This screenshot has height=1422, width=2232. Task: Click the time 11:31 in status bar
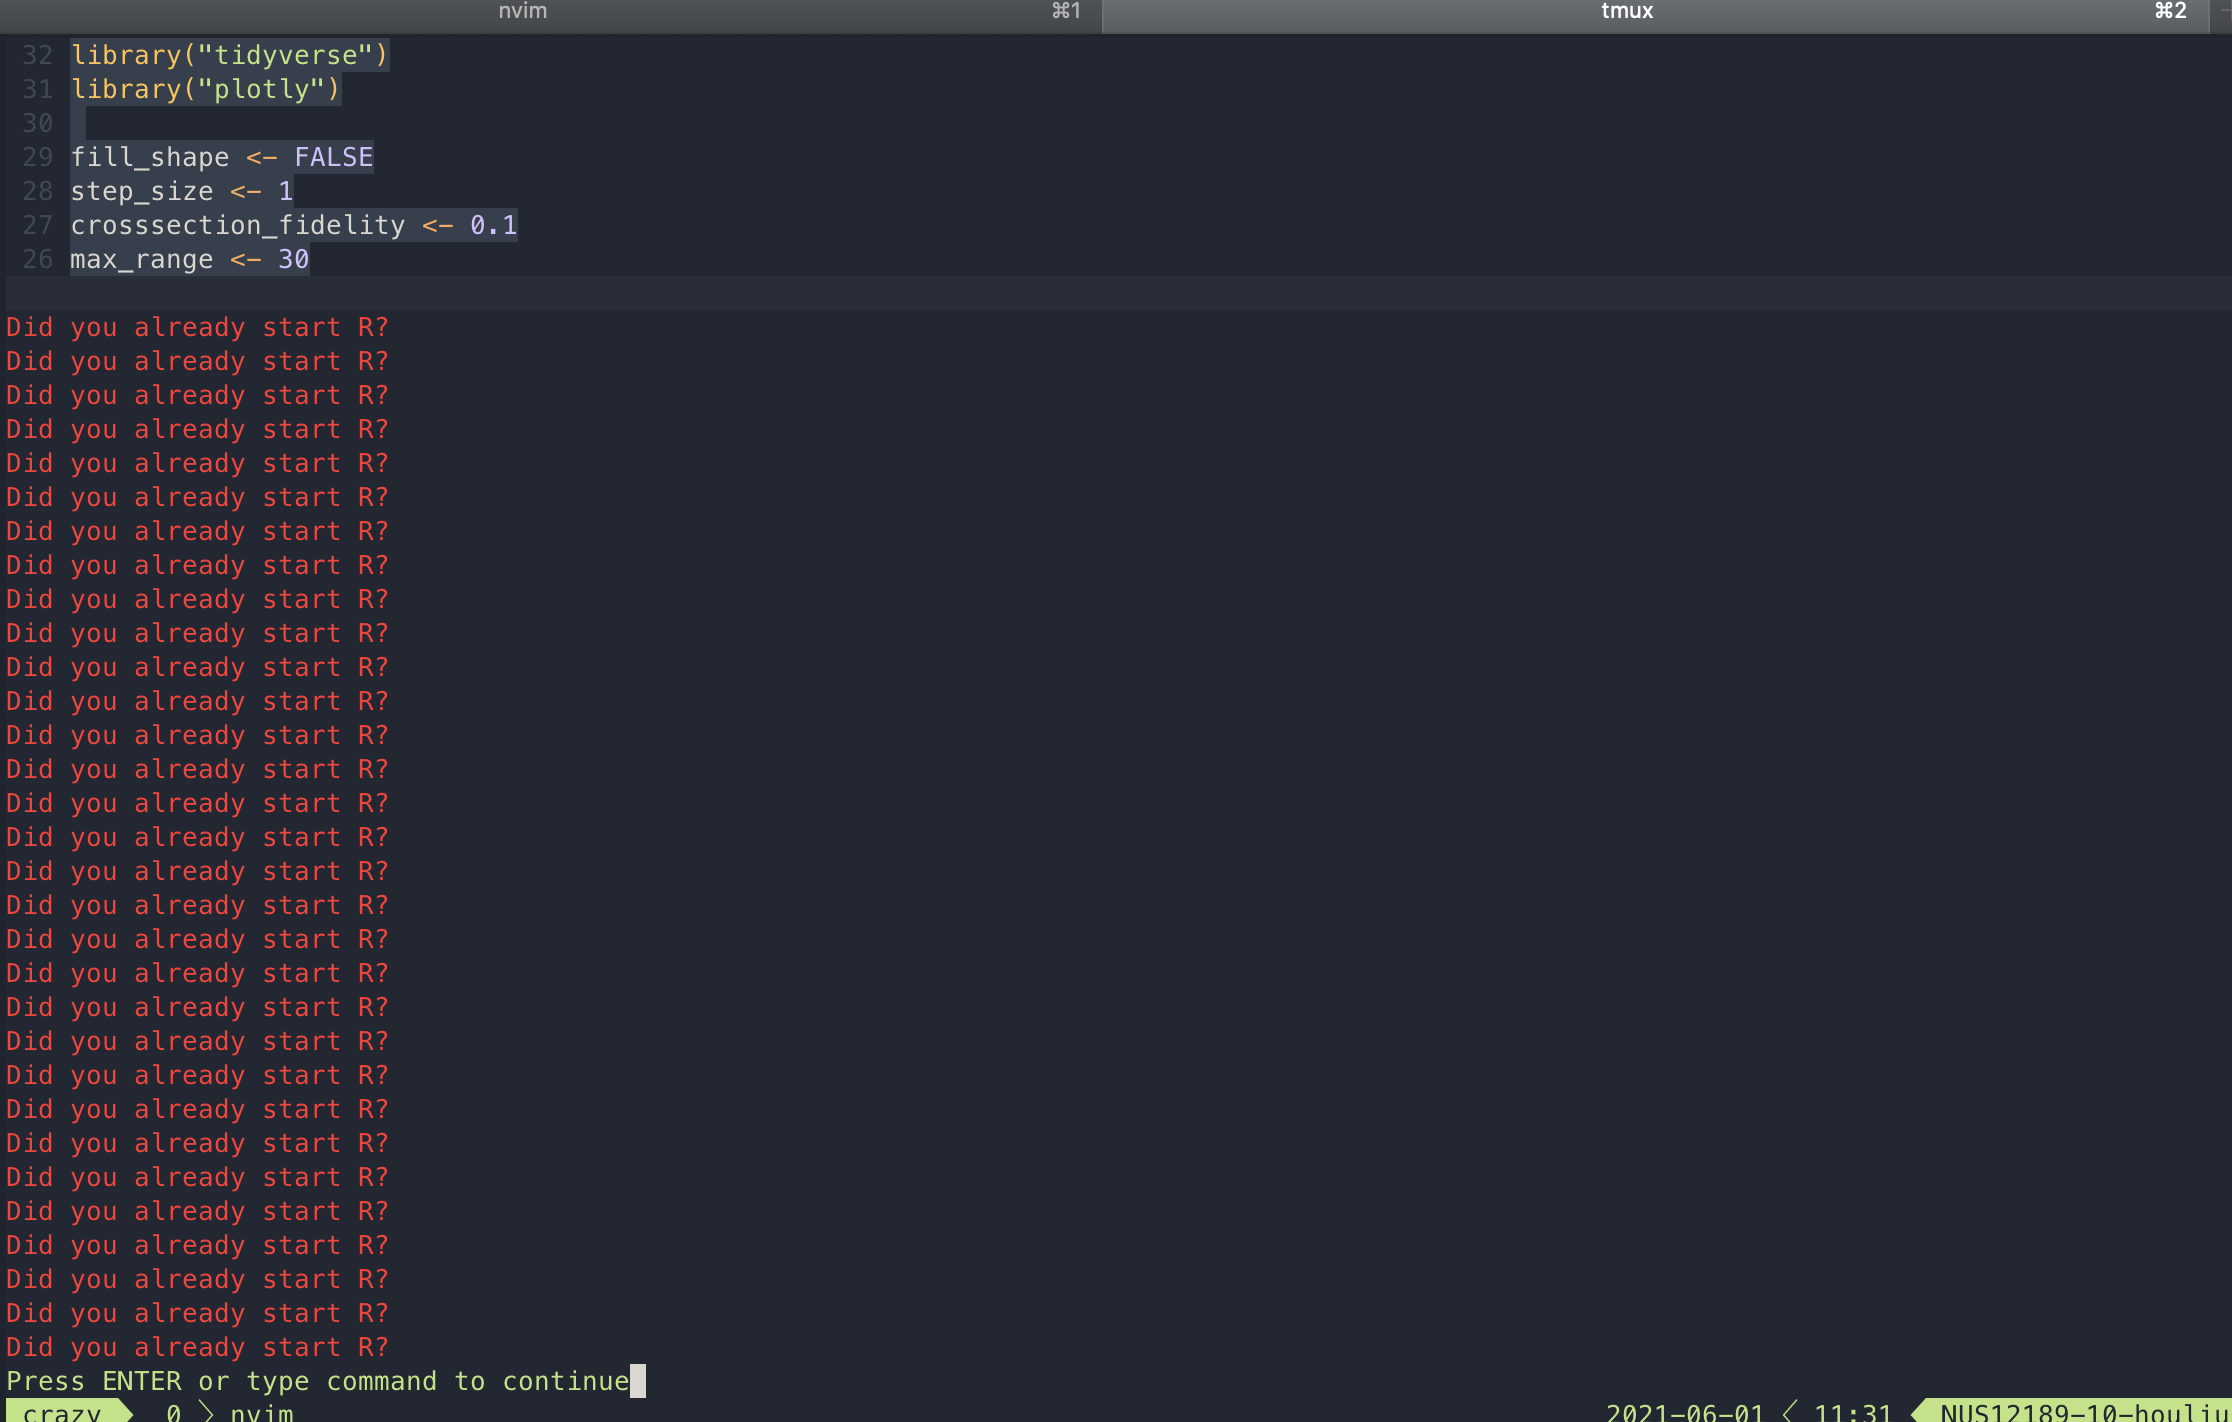1852,1412
